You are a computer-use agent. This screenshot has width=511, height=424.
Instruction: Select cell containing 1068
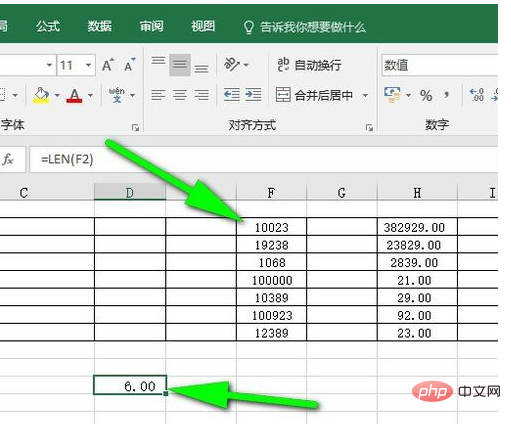click(x=271, y=262)
